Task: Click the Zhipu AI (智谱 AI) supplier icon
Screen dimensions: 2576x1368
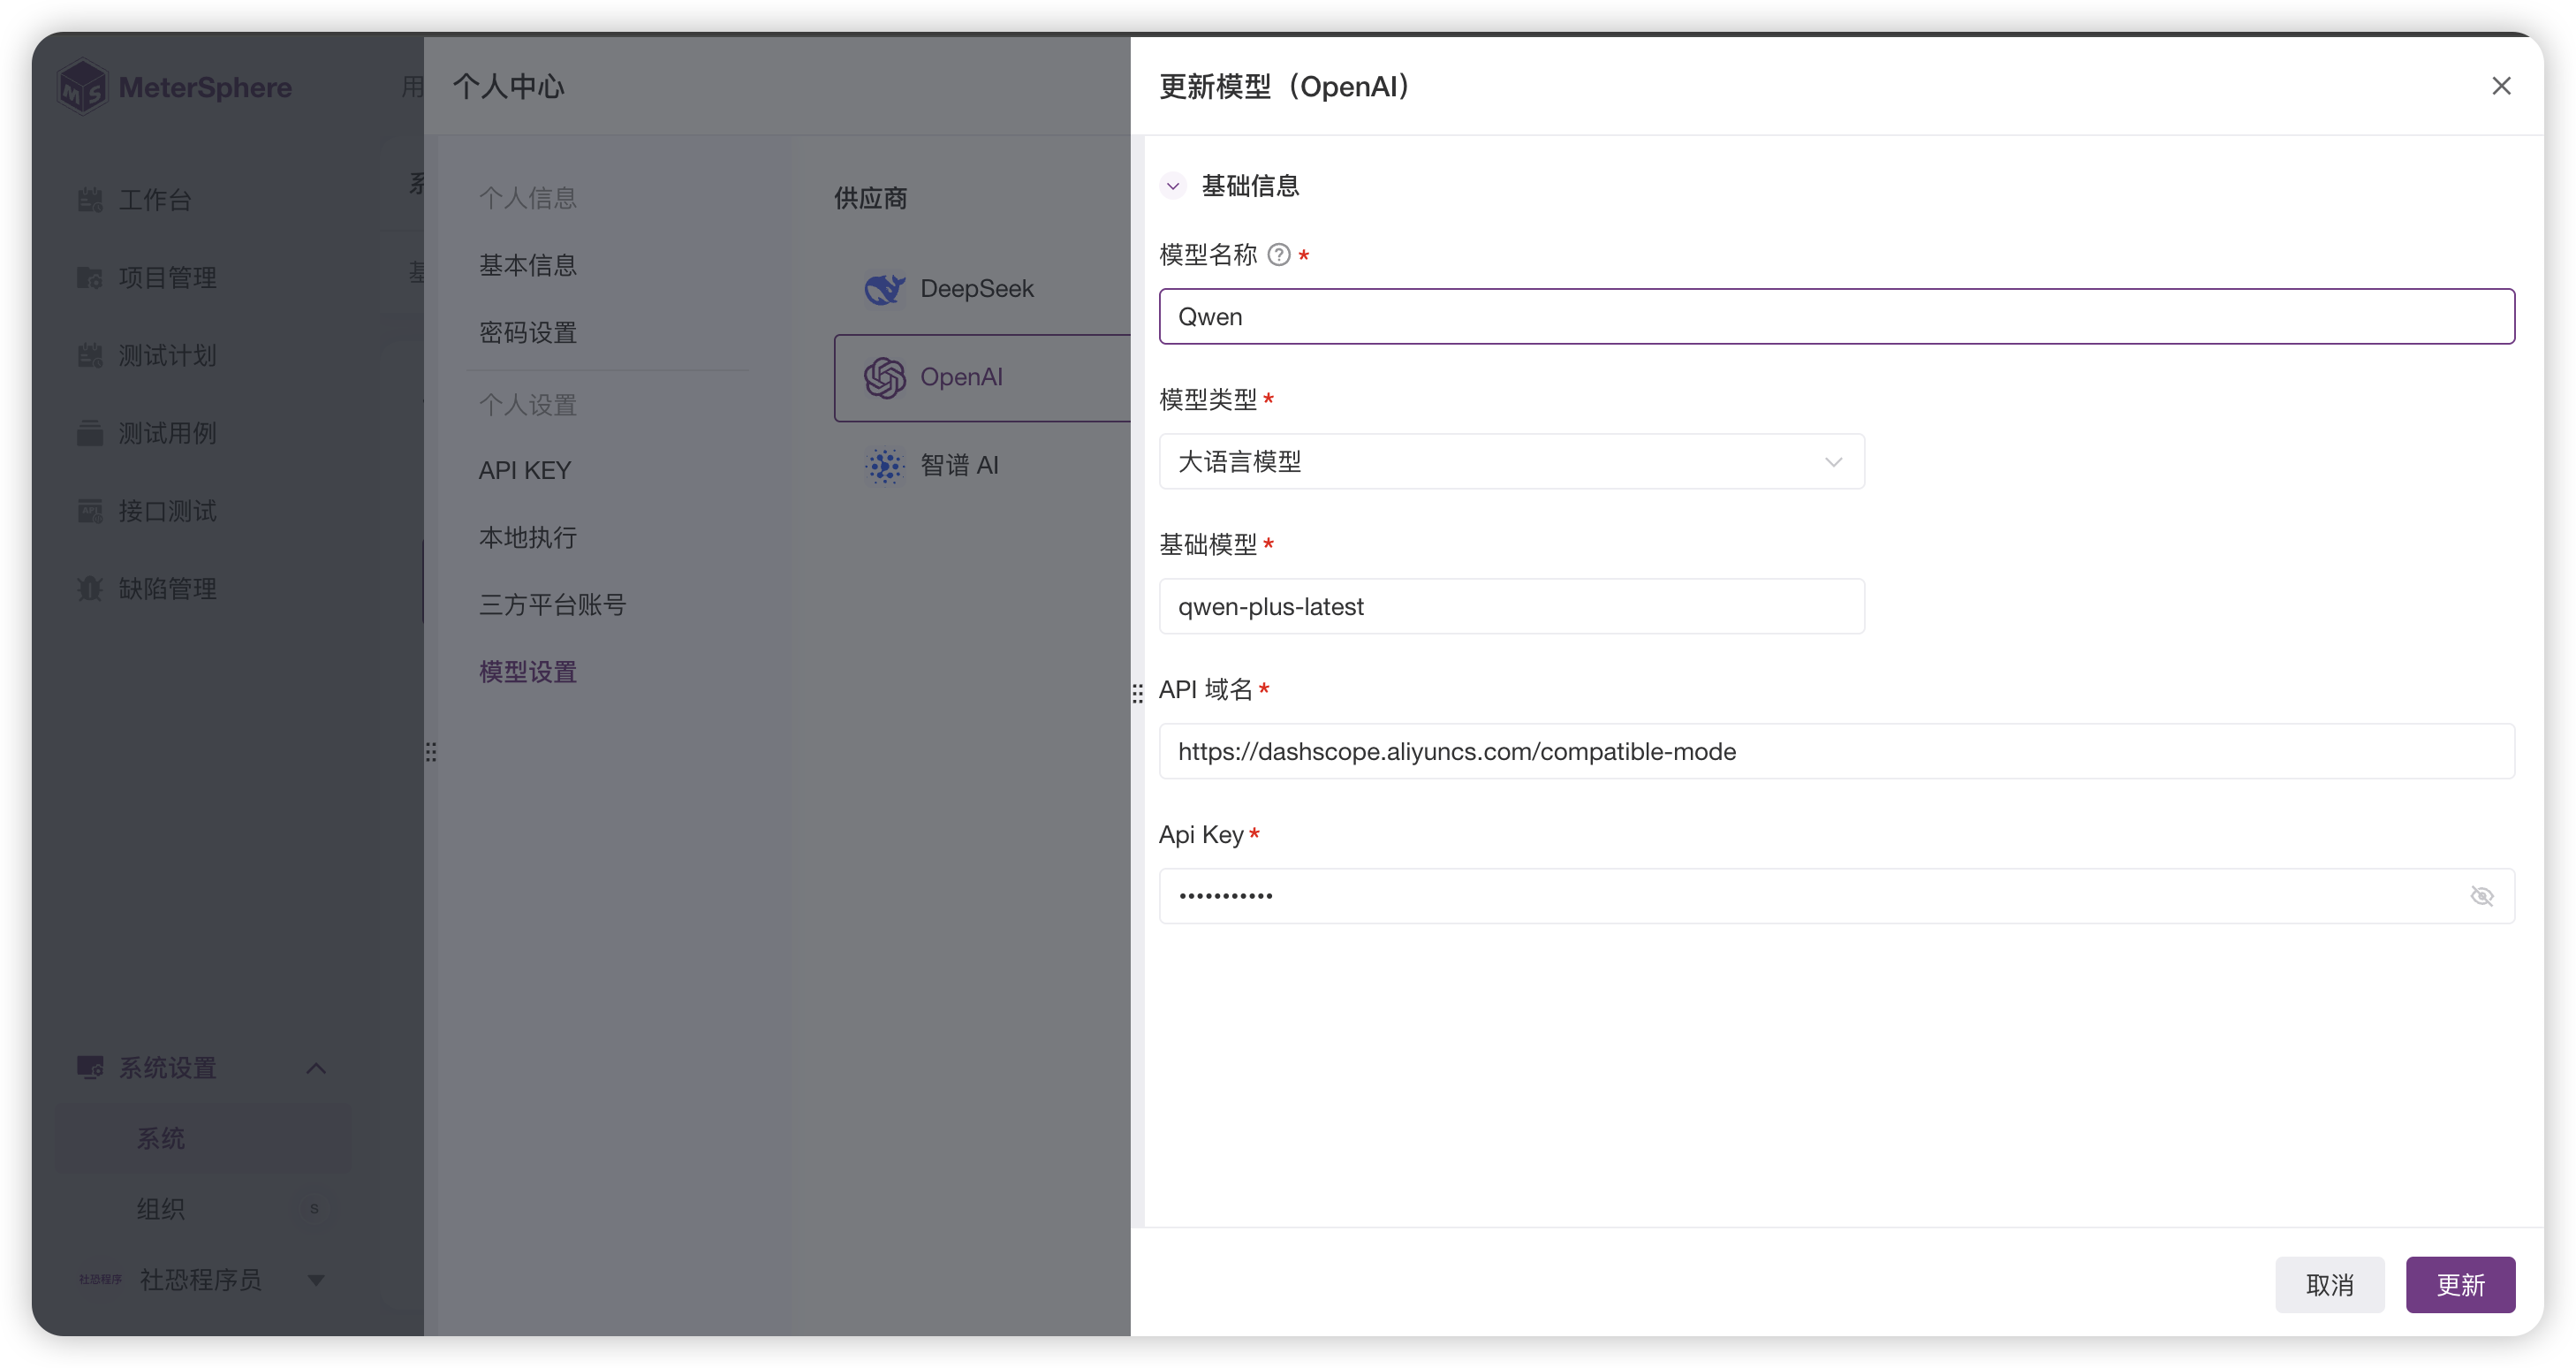Action: point(884,466)
